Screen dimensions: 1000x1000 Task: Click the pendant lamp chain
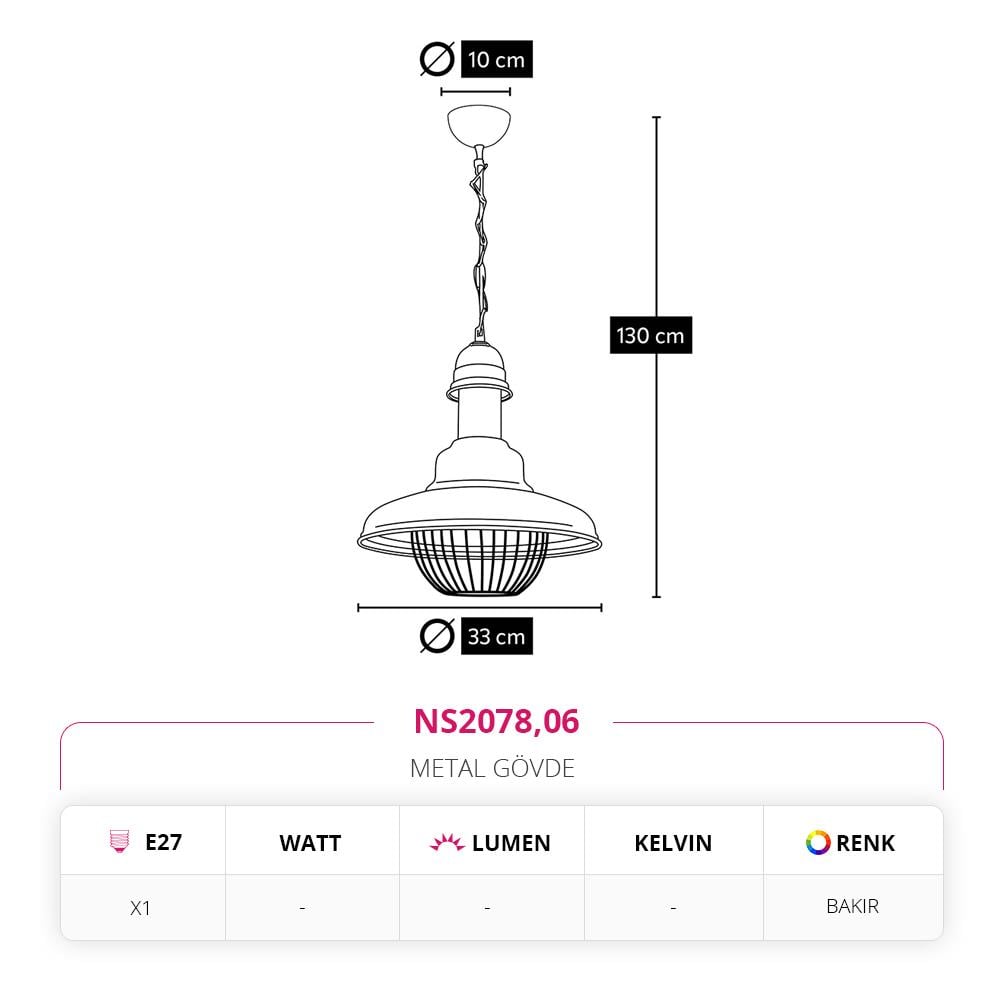tap(480, 246)
